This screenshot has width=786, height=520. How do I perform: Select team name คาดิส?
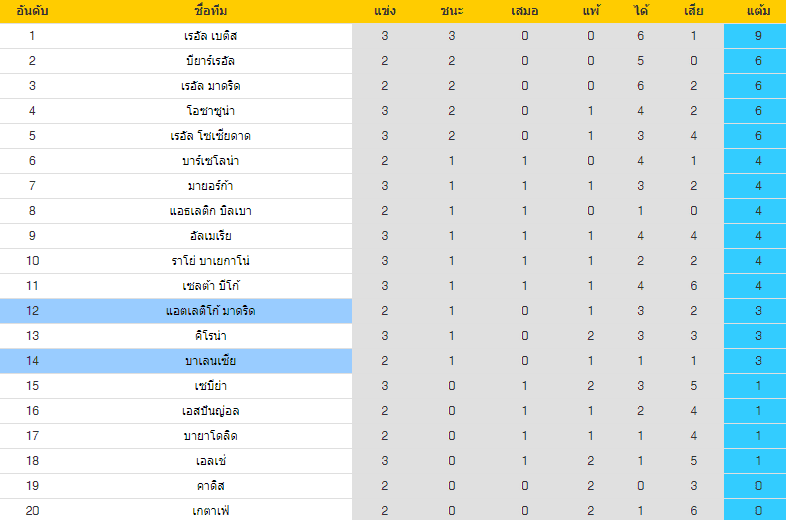[211, 486]
